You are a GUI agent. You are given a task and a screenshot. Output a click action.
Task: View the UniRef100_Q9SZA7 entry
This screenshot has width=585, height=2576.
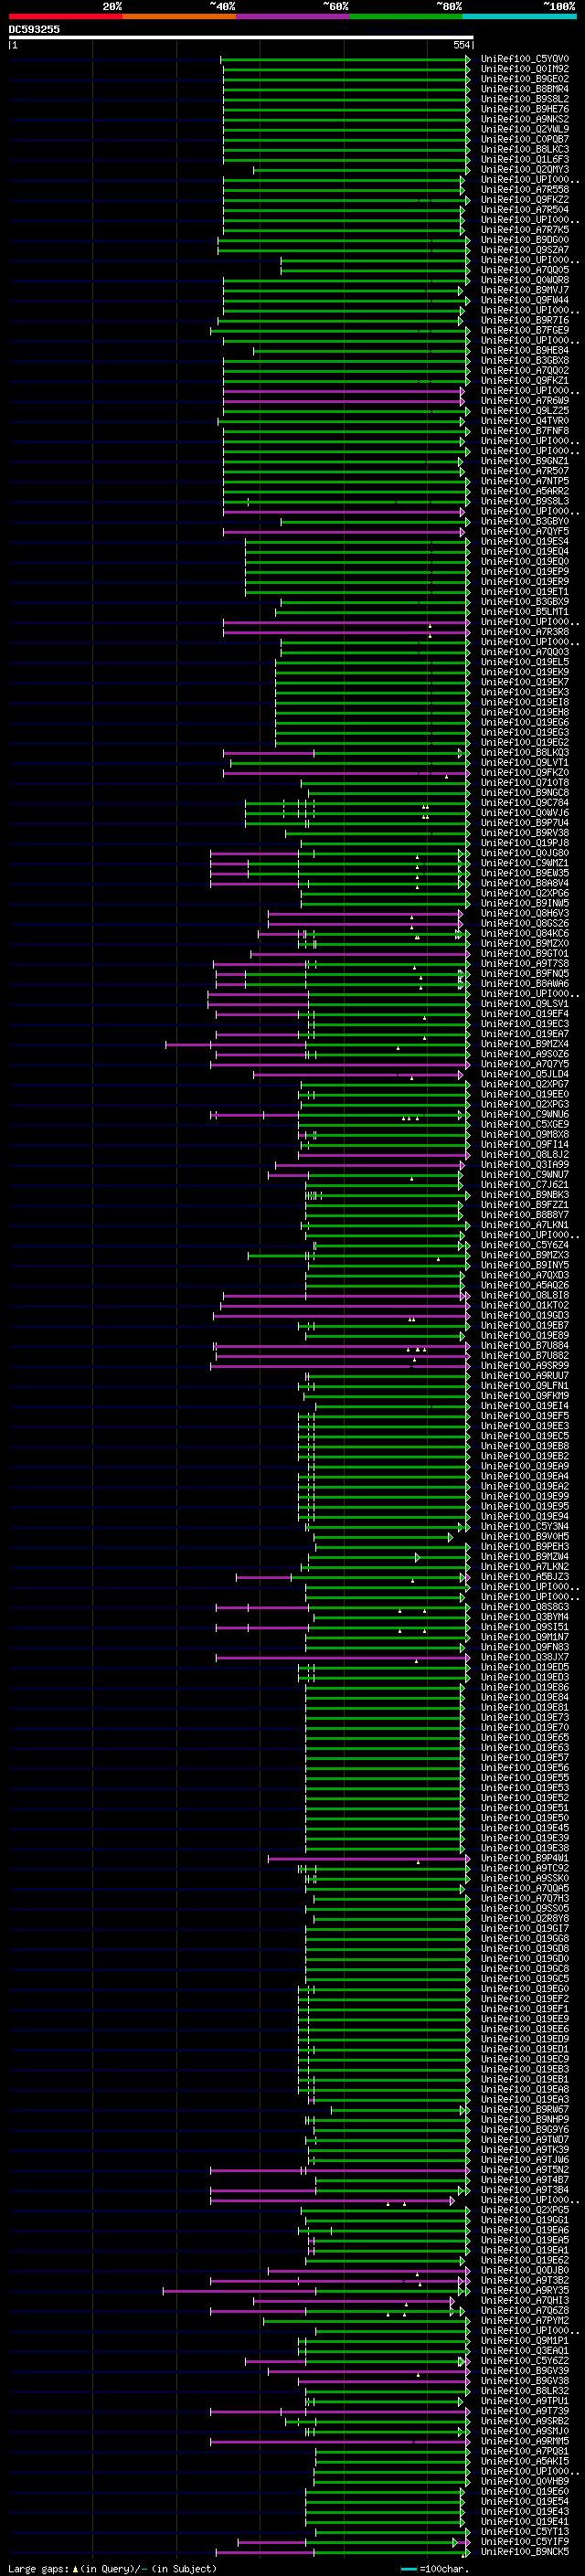[524, 250]
